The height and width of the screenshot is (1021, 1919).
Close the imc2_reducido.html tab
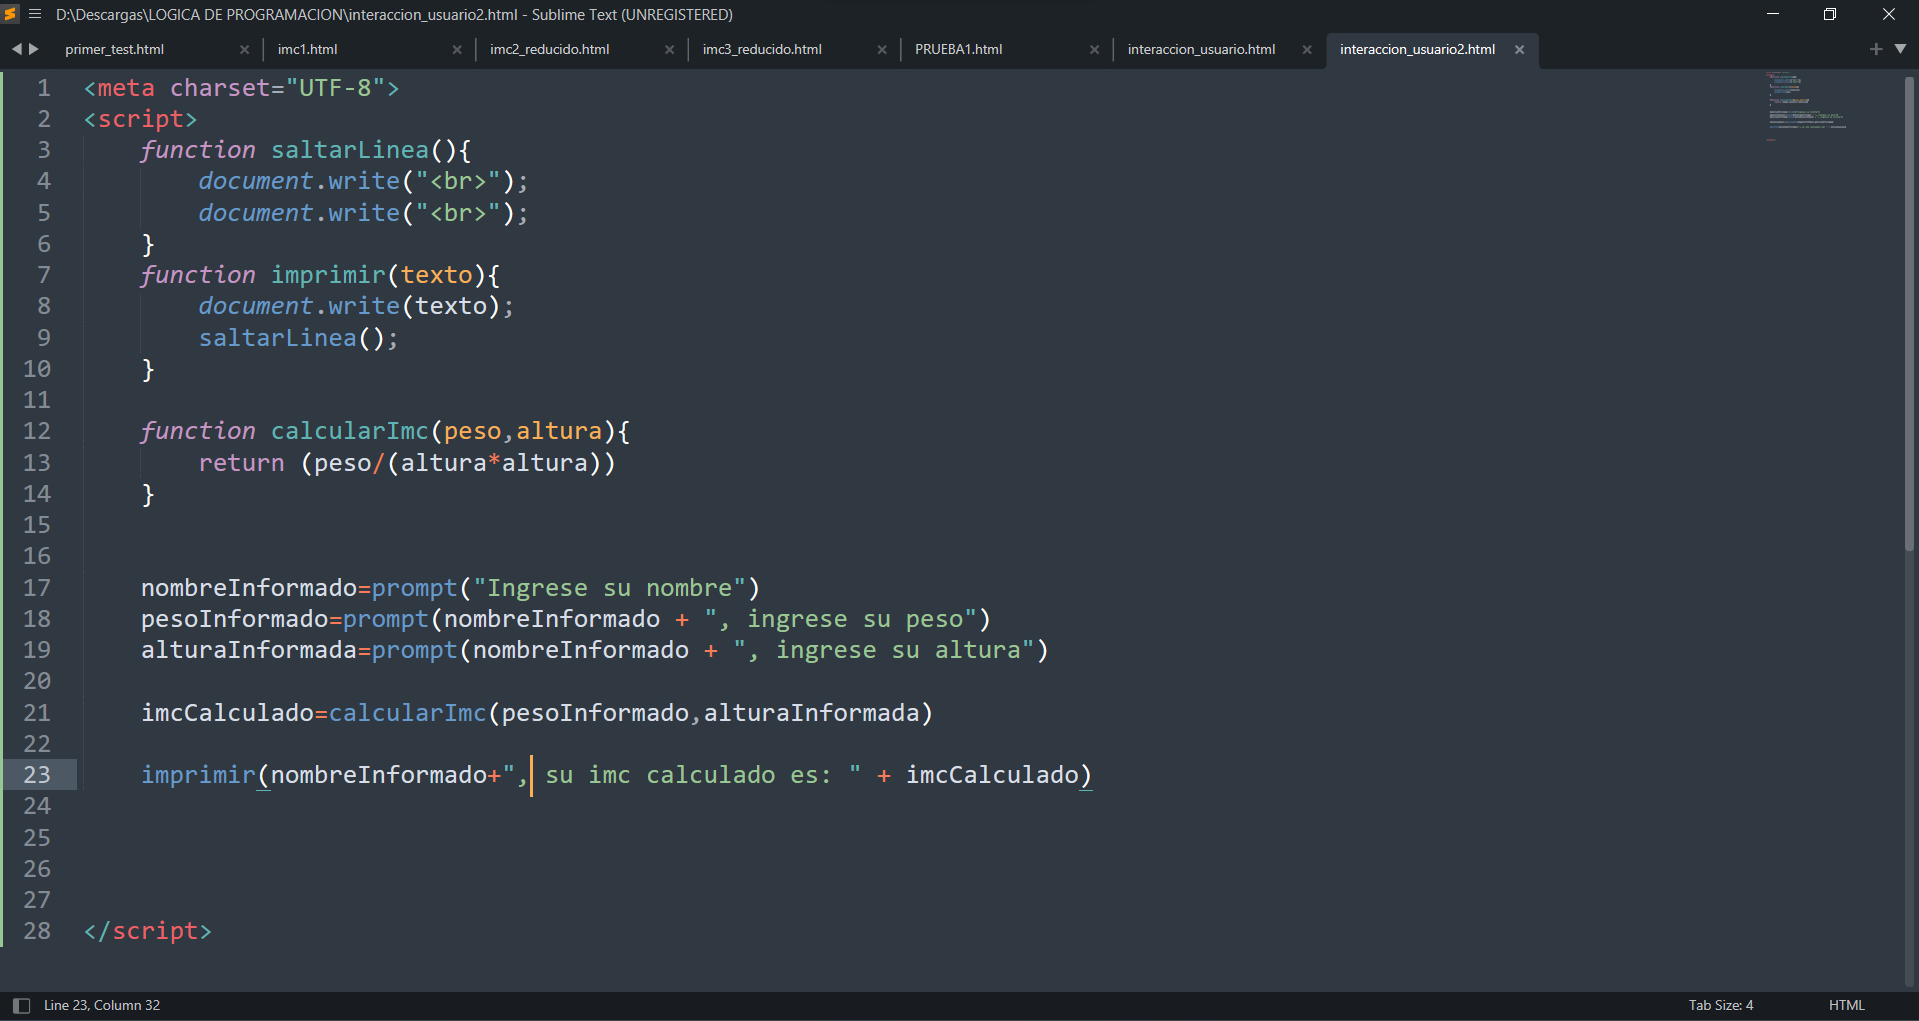(x=669, y=50)
